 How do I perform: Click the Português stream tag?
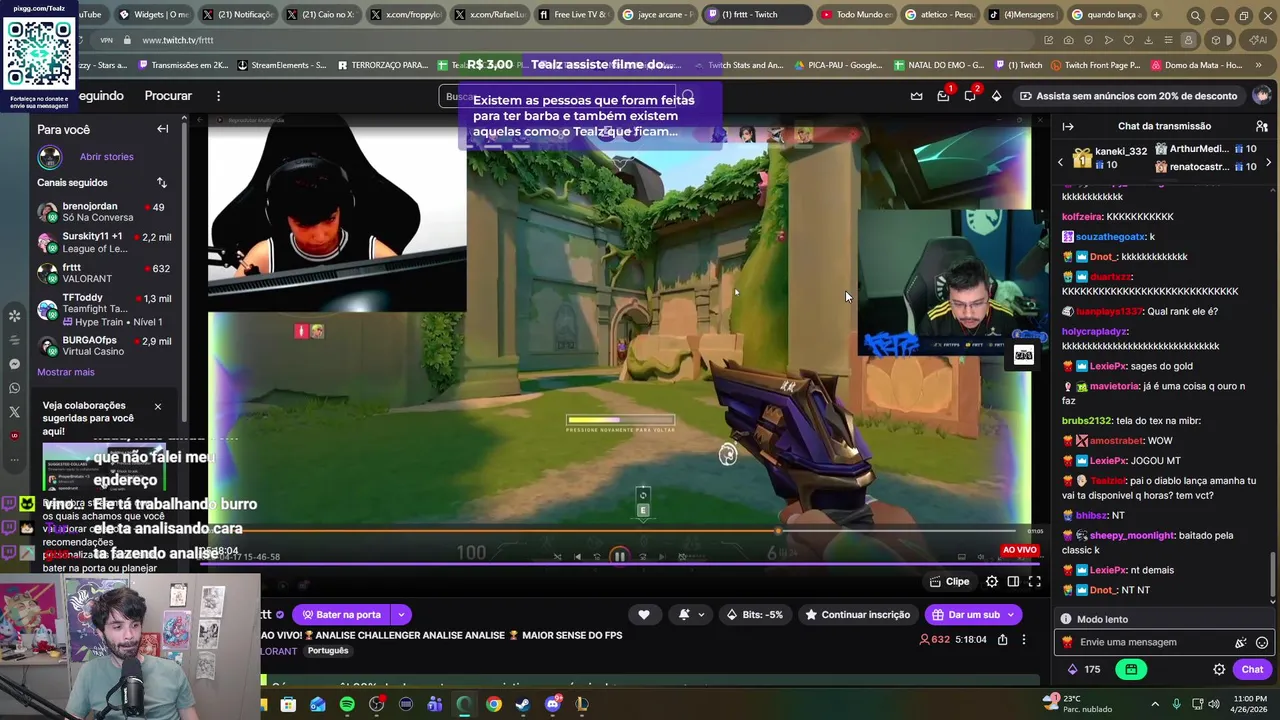tap(328, 651)
